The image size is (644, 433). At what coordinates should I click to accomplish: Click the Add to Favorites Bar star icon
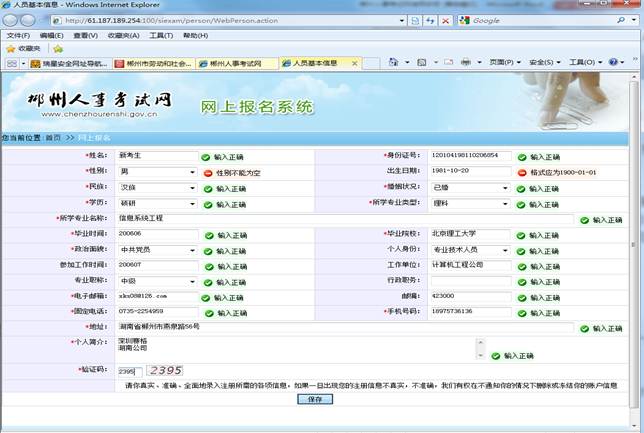point(58,48)
